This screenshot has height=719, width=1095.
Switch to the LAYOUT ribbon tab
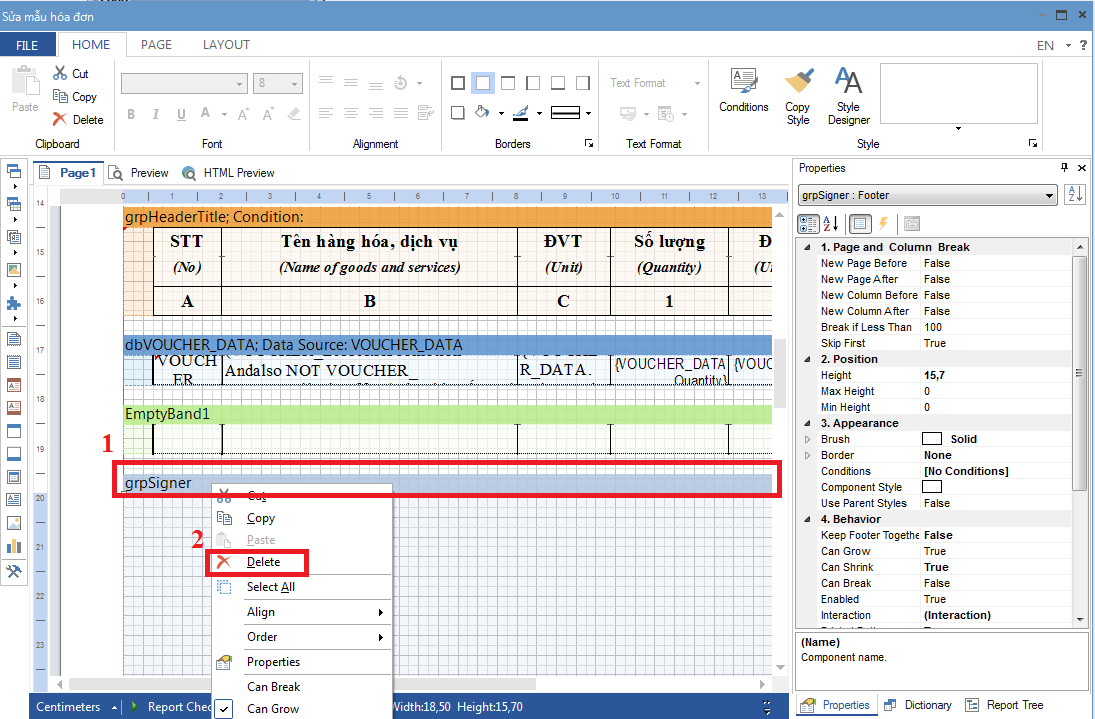click(x=226, y=45)
